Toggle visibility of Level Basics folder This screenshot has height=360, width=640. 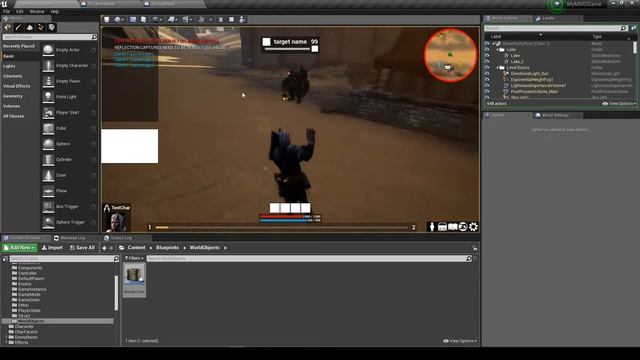[487, 67]
